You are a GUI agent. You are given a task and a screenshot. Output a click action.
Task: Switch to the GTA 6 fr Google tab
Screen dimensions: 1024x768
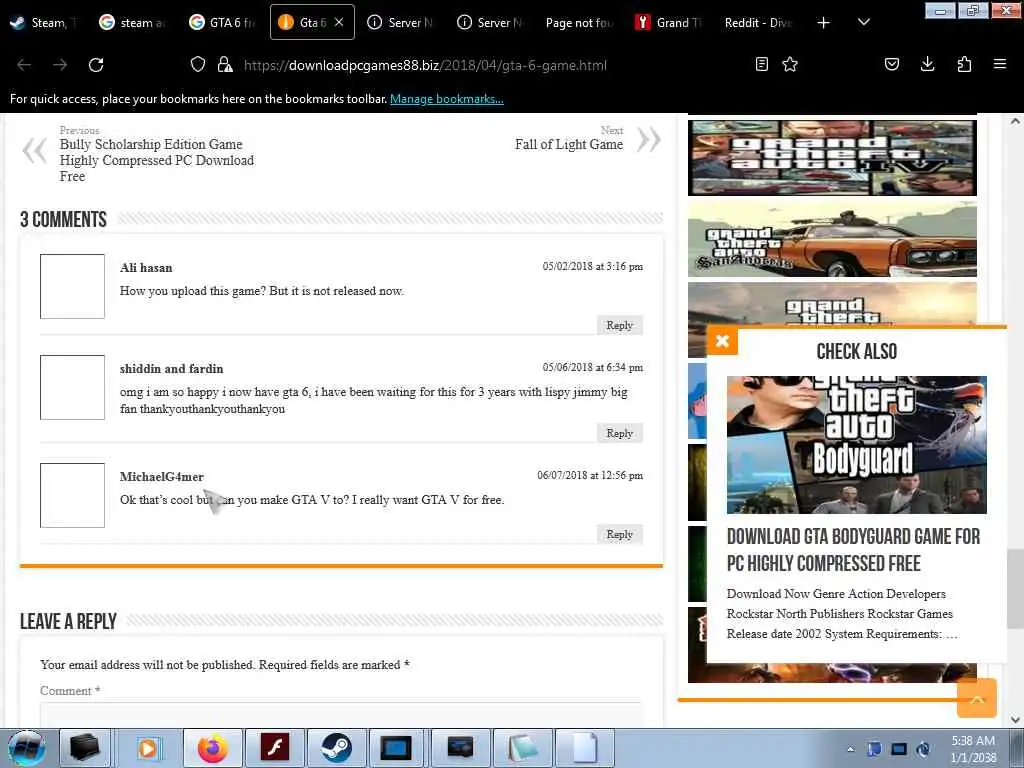223,22
